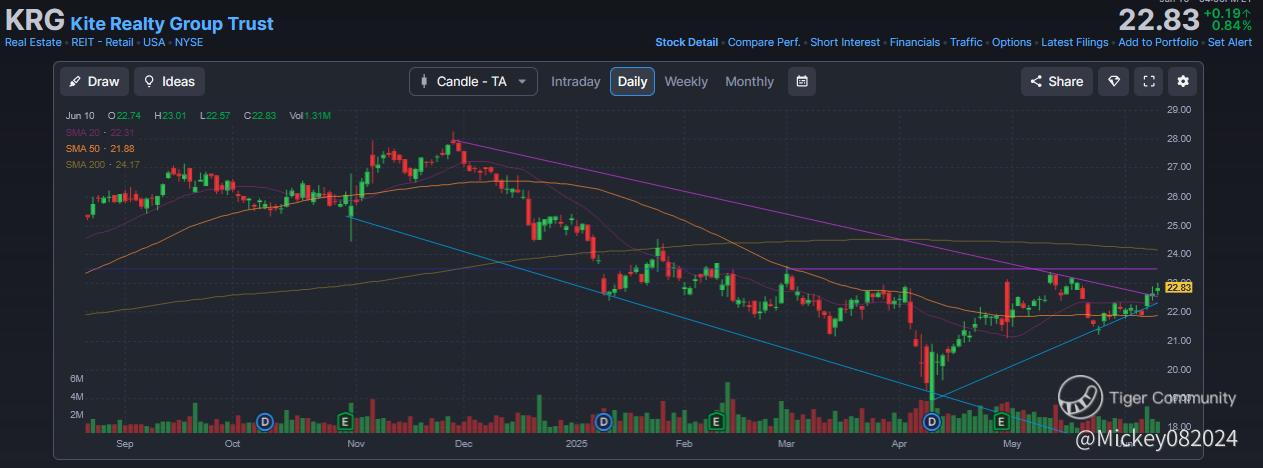Expand the Candle - TA dropdown
This screenshot has width=1263, height=468.
pyautogui.click(x=473, y=81)
